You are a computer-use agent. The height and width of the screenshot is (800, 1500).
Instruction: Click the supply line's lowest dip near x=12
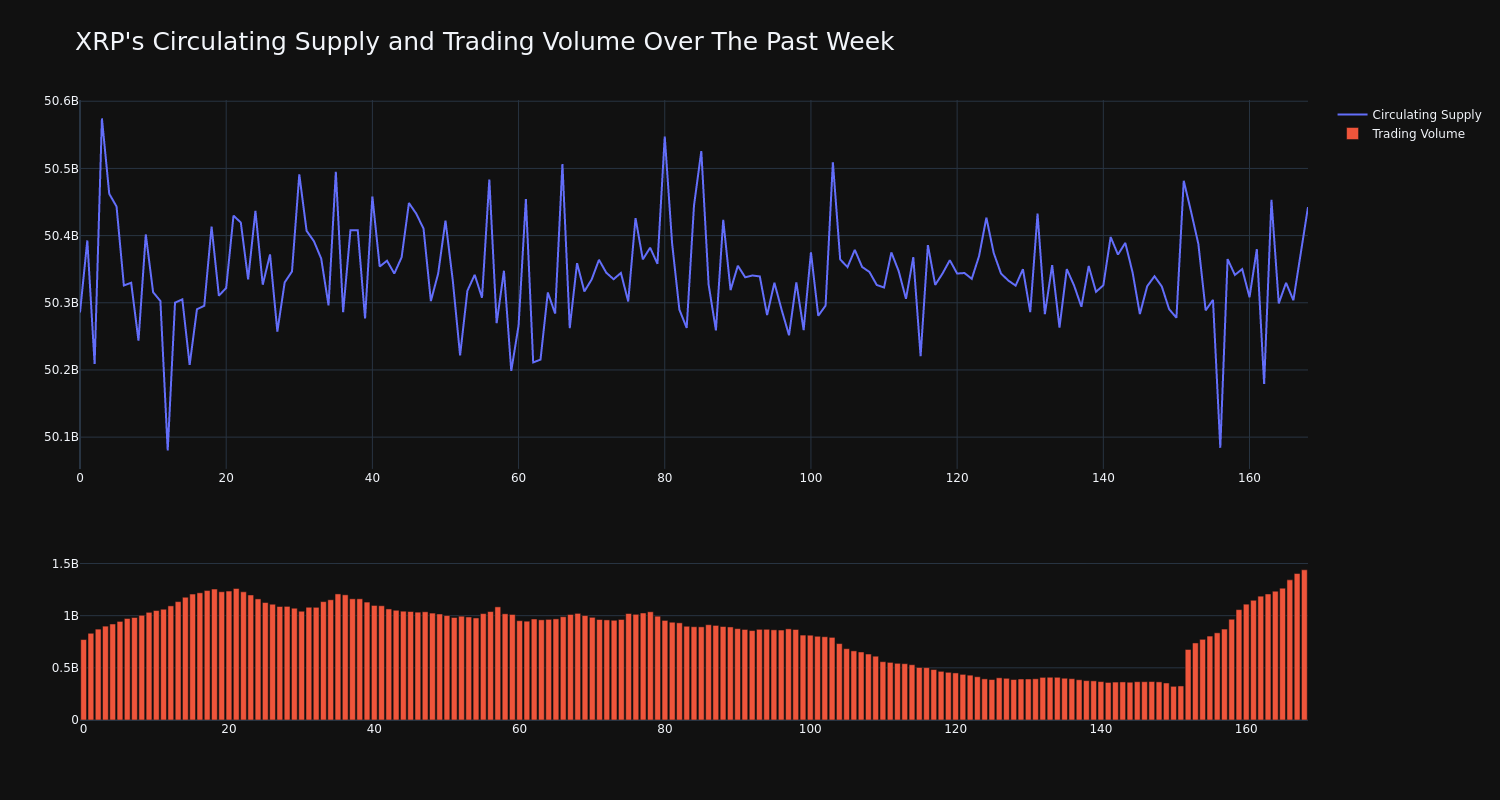(x=167, y=450)
